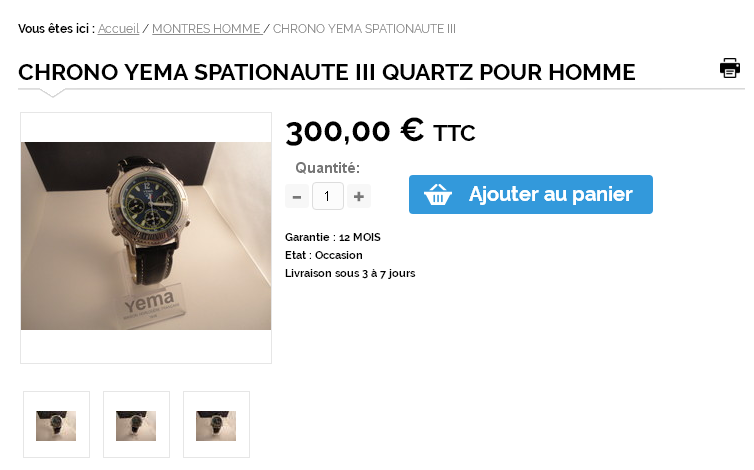Click the printer icon to print page
Screen dimensions: 754x470
(x=729, y=68)
